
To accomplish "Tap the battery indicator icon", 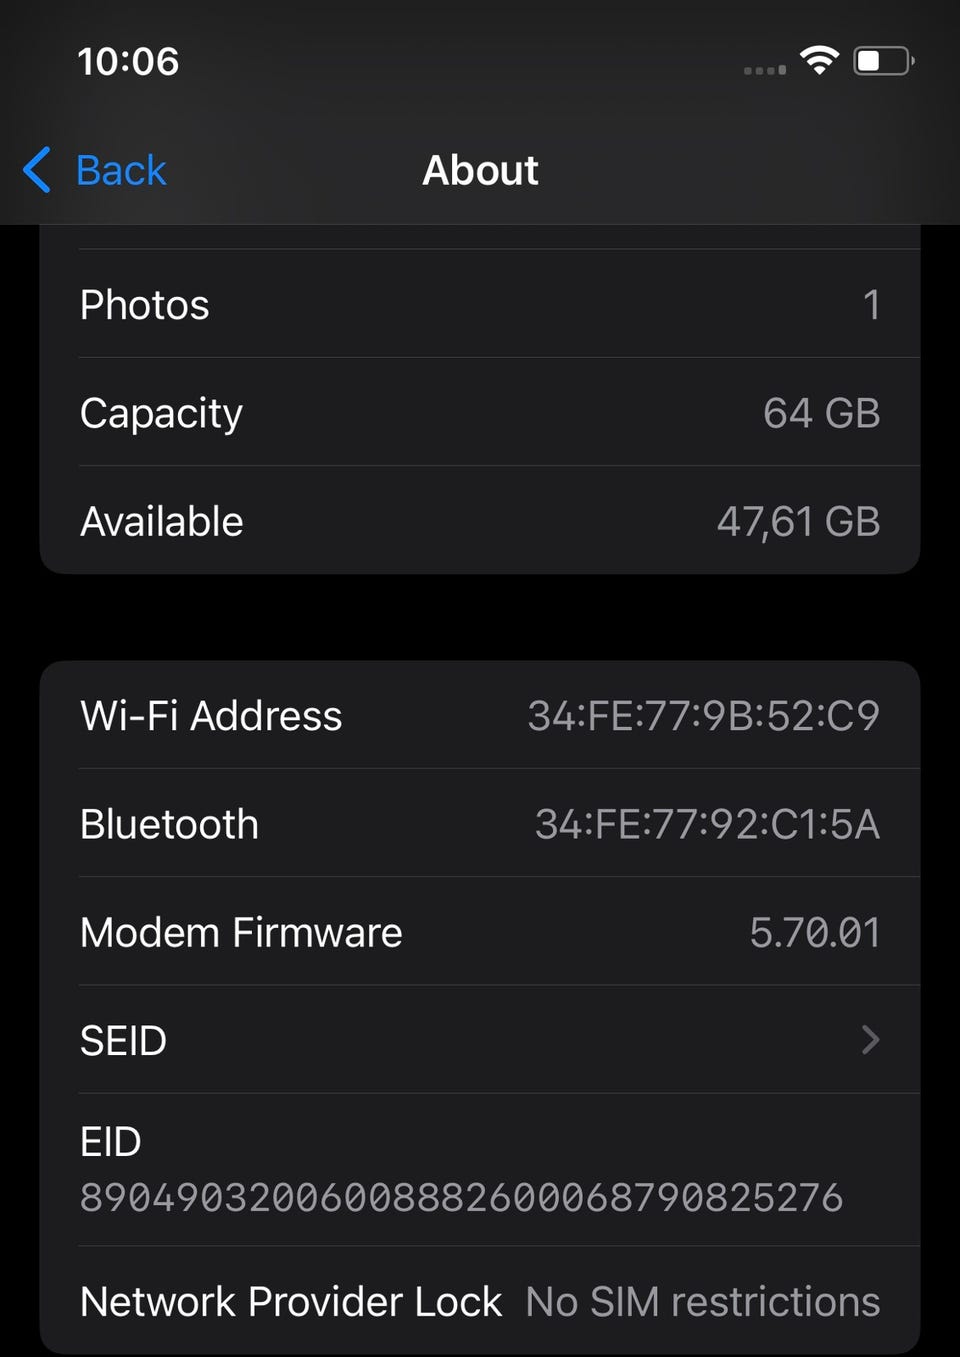I will (882, 61).
